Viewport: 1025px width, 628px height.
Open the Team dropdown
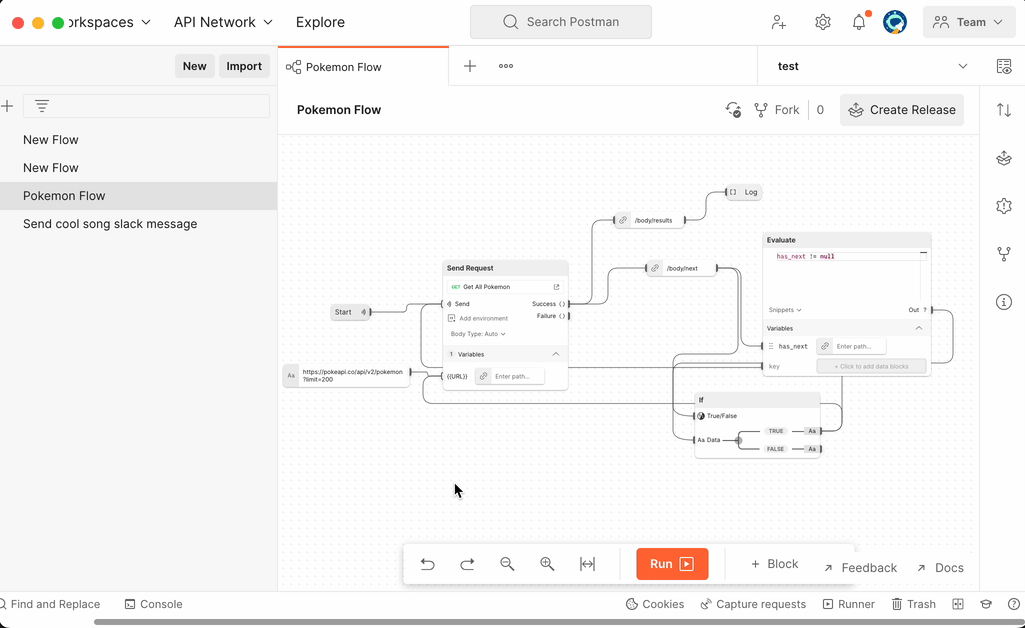pyautogui.click(x=969, y=22)
